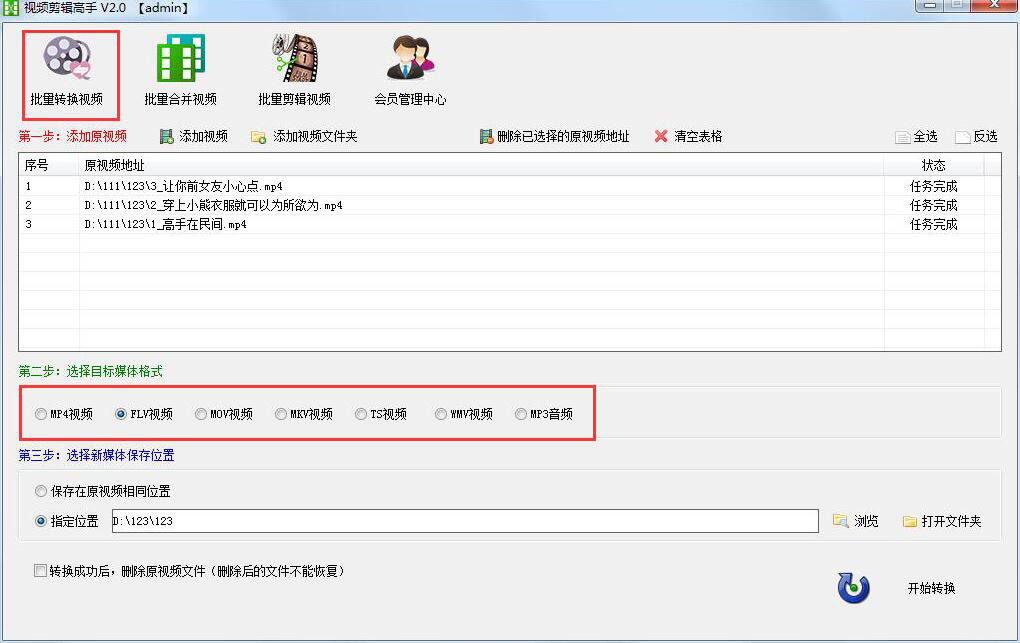Screen dimensions: 1020x643
Task: Click the 添加视频 add video icon
Action: point(167,137)
